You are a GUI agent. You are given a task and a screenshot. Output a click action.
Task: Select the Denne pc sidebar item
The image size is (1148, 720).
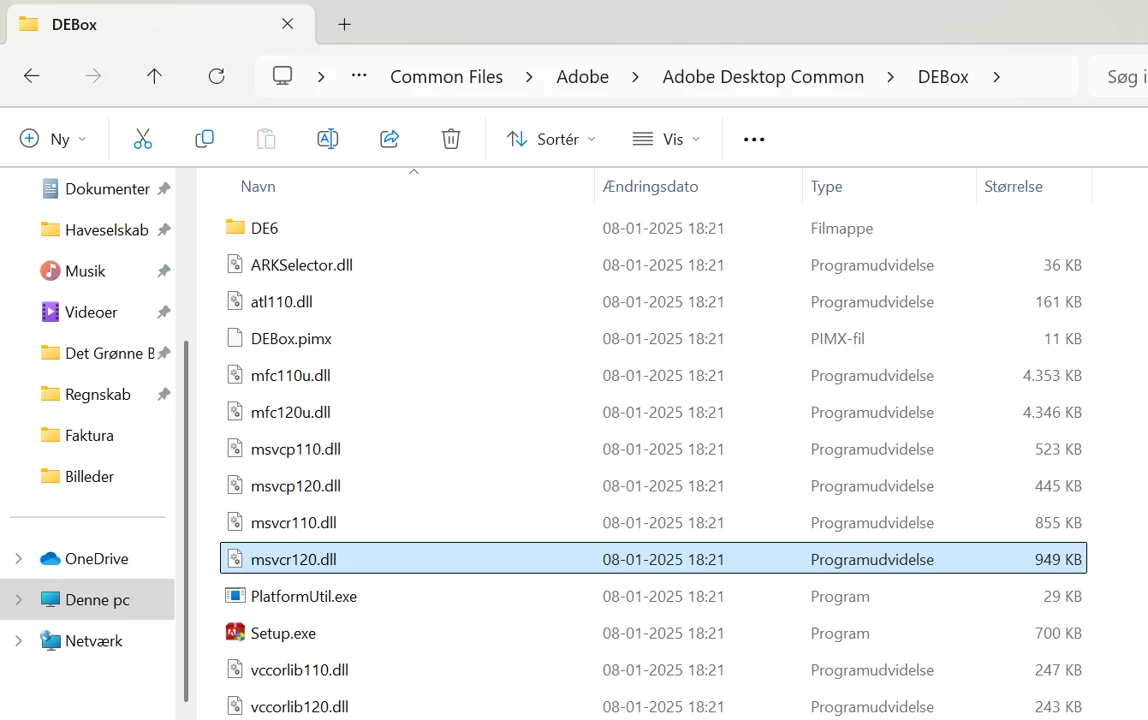pos(87,599)
